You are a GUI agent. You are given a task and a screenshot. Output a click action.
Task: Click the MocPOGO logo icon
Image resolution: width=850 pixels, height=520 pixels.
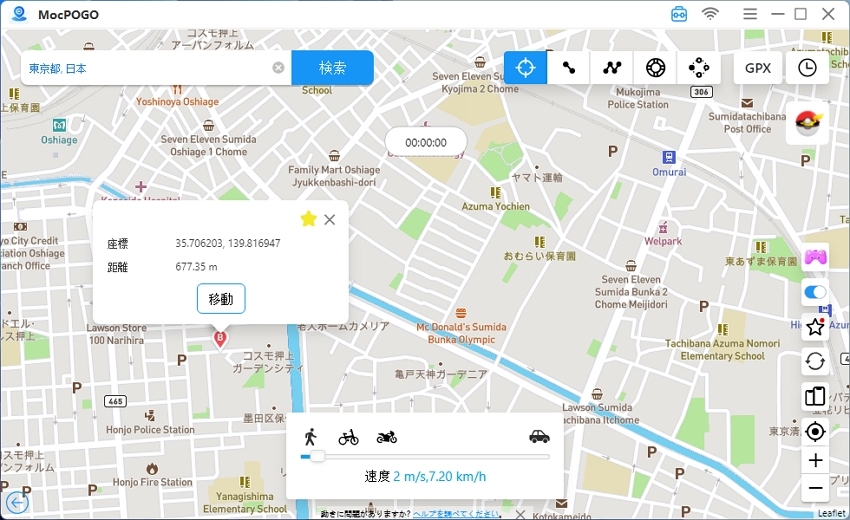(20, 14)
